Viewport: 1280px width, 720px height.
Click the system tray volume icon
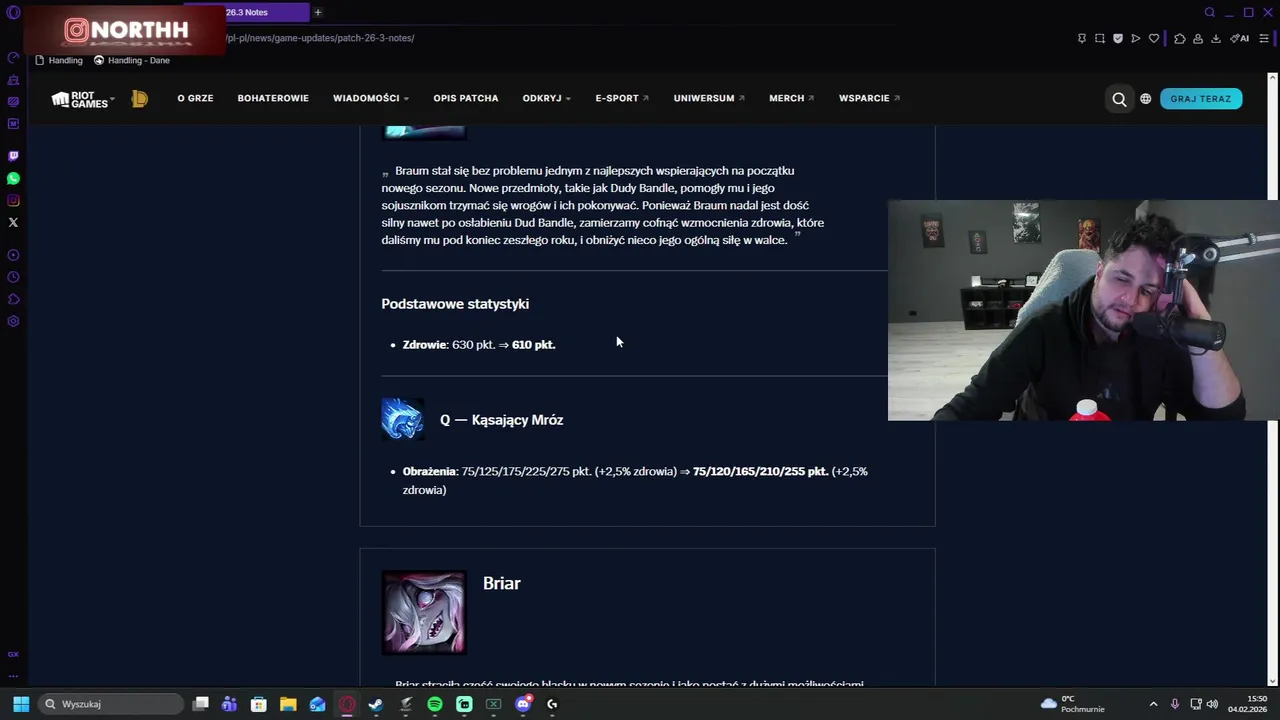[x=1212, y=704]
